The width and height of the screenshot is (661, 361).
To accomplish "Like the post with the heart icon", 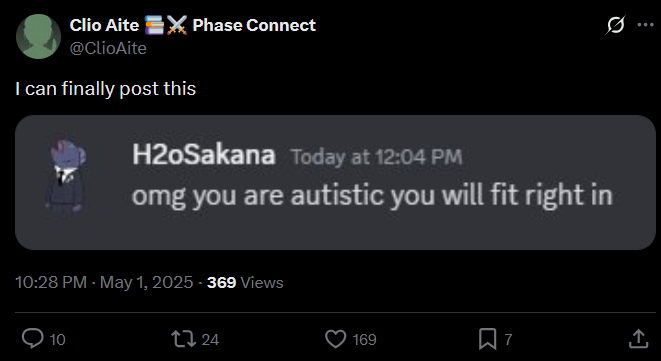I will (336, 339).
